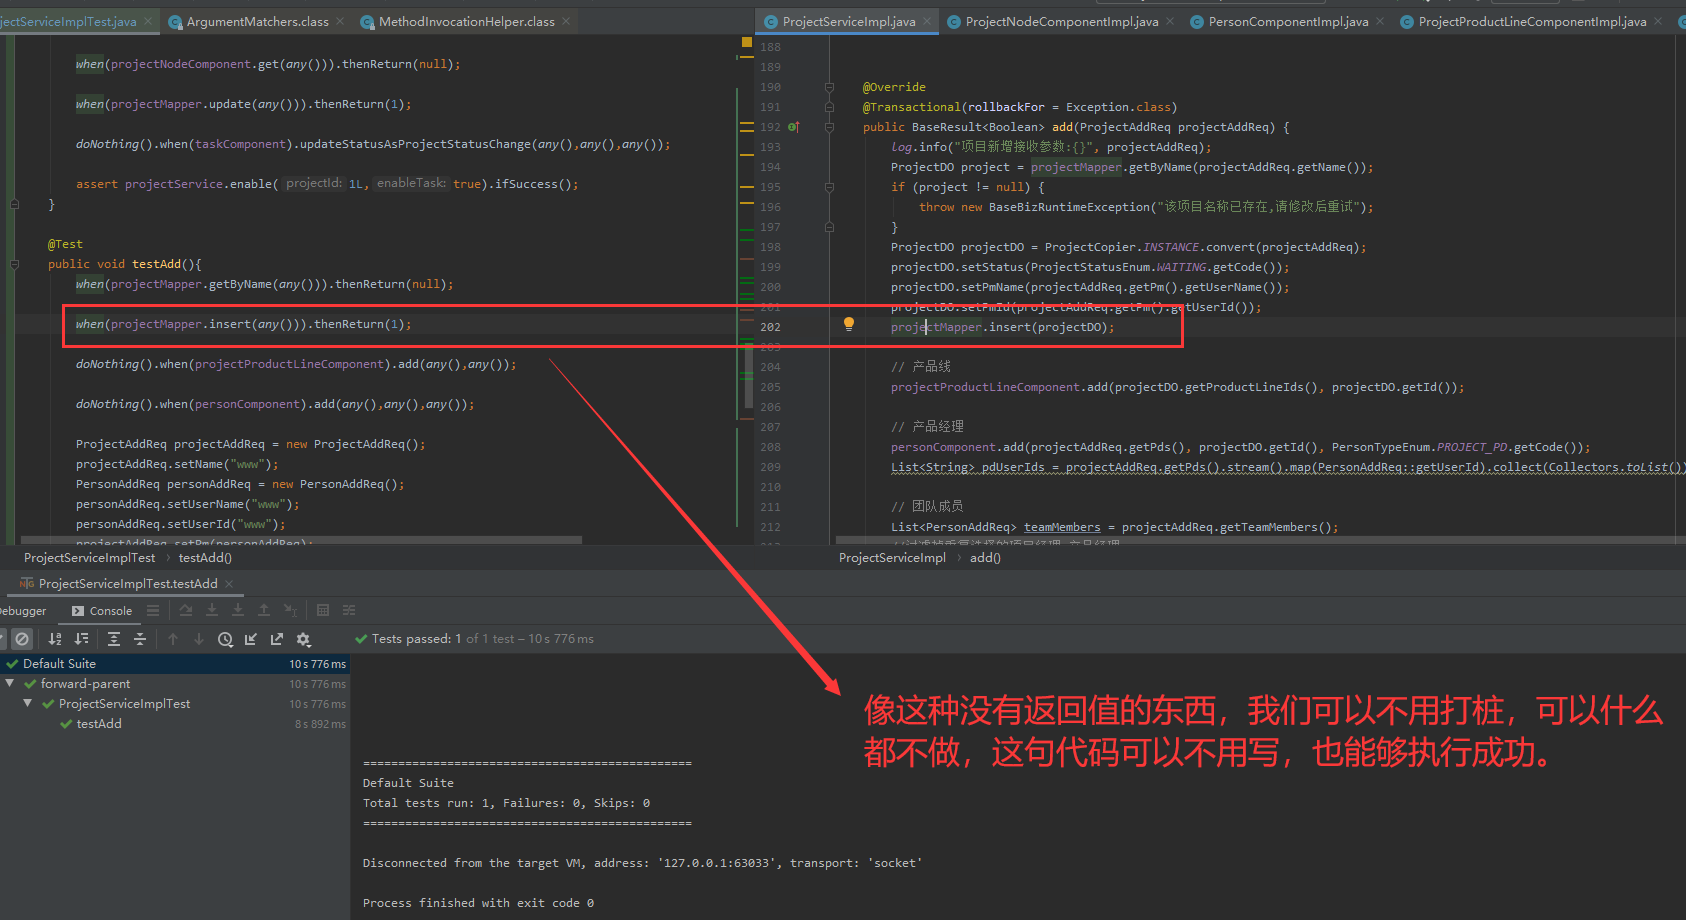
Task: Click the restore layout icon next to Console
Action: tap(153, 610)
